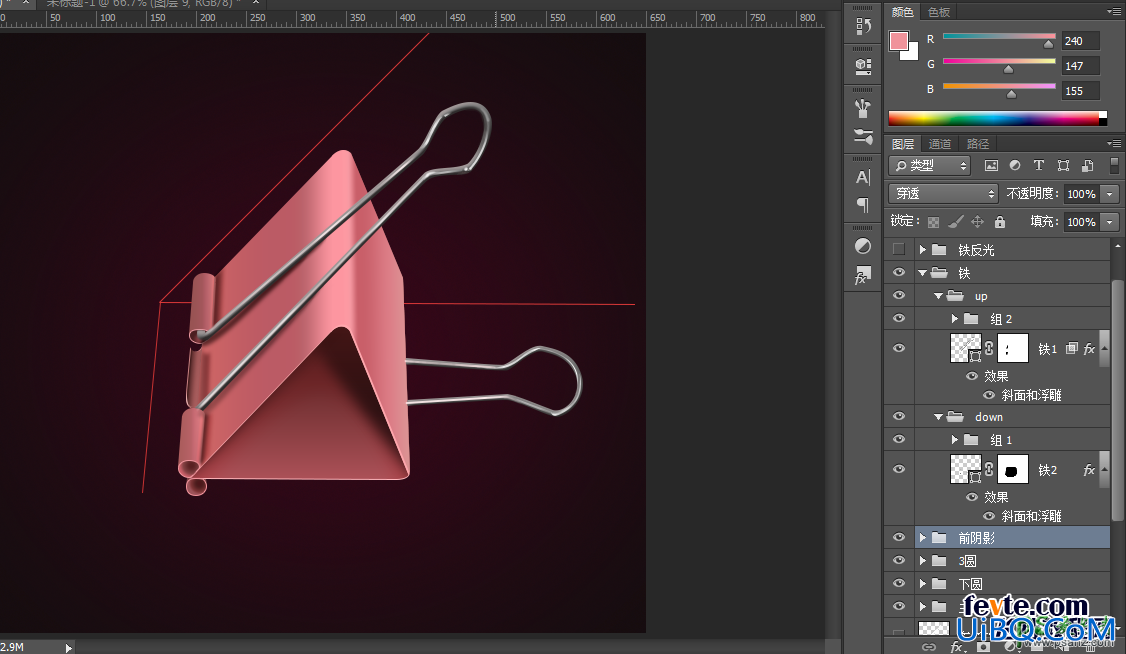
Task: Open the color panel flyout menu
Action: (x=1114, y=12)
